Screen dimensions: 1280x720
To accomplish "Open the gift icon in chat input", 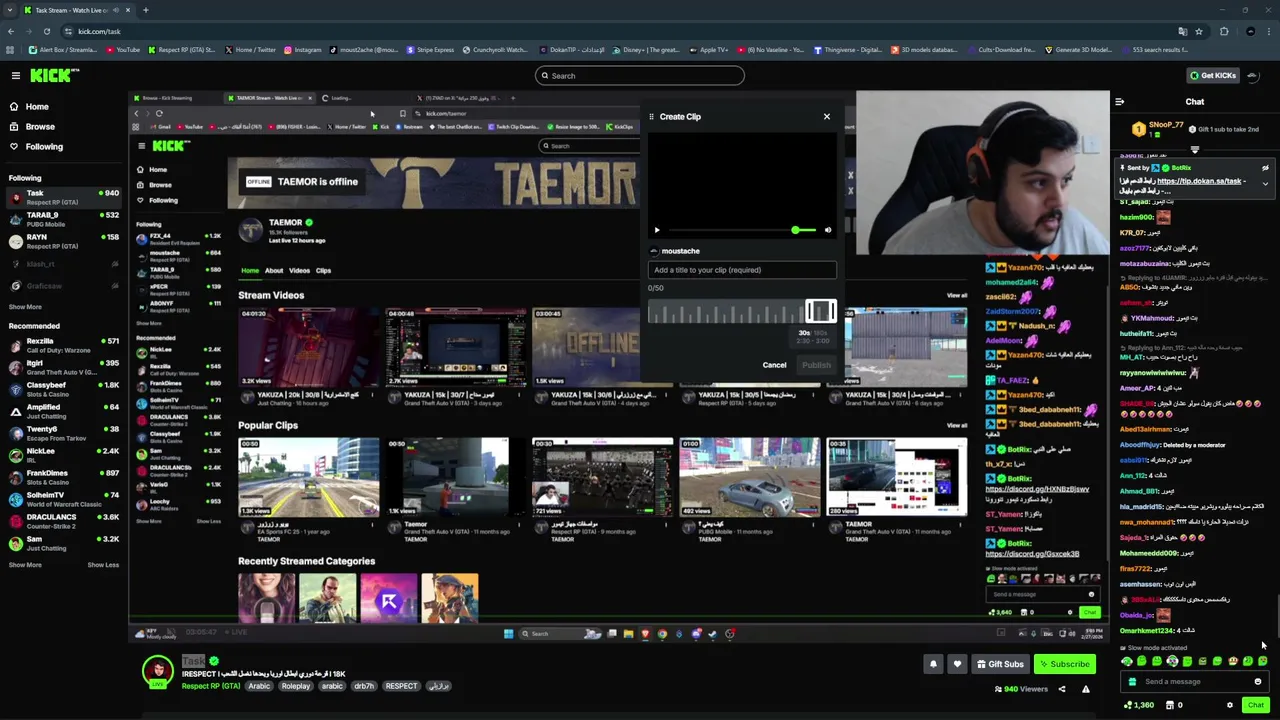I will (x=1132, y=682).
